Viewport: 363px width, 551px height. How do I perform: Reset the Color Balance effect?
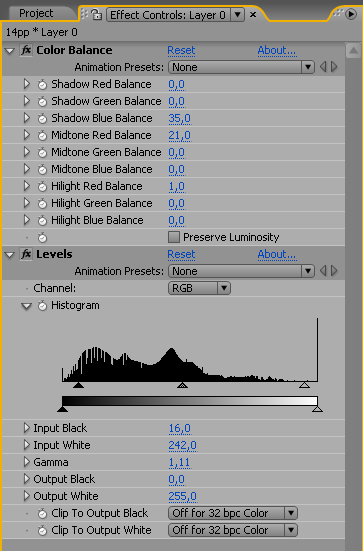point(181,50)
